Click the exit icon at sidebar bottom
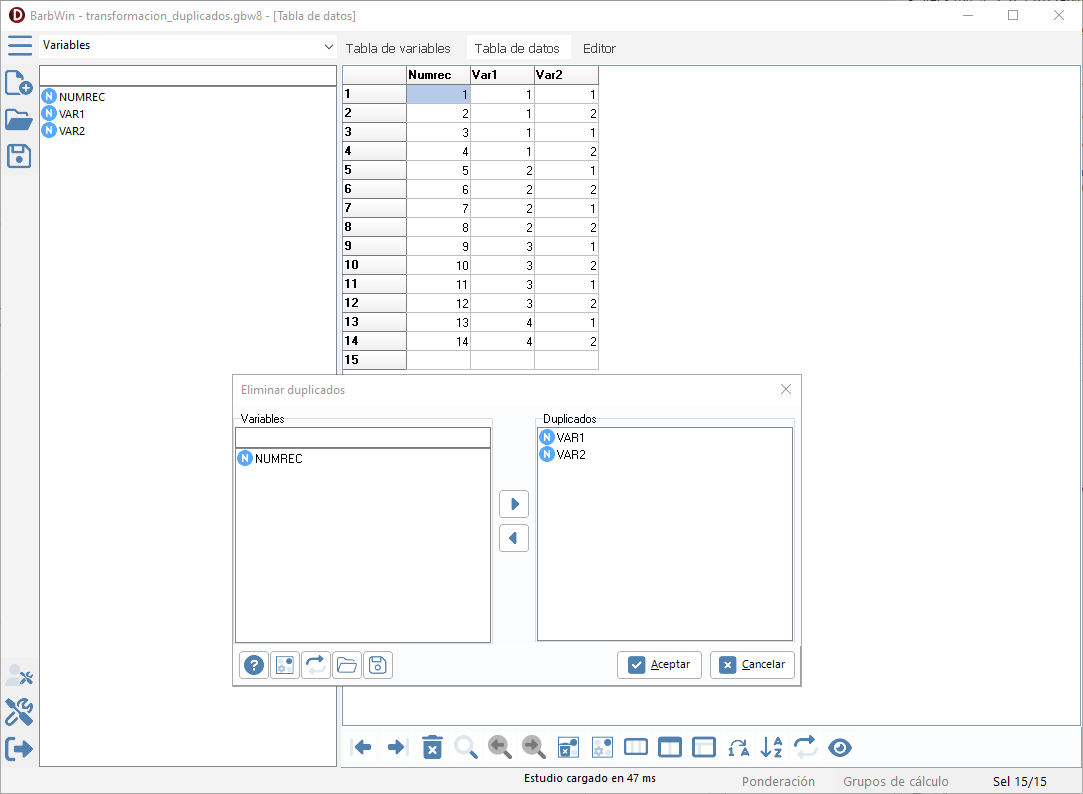The width and height of the screenshot is (1083, 794). click(x=19, y=748)
